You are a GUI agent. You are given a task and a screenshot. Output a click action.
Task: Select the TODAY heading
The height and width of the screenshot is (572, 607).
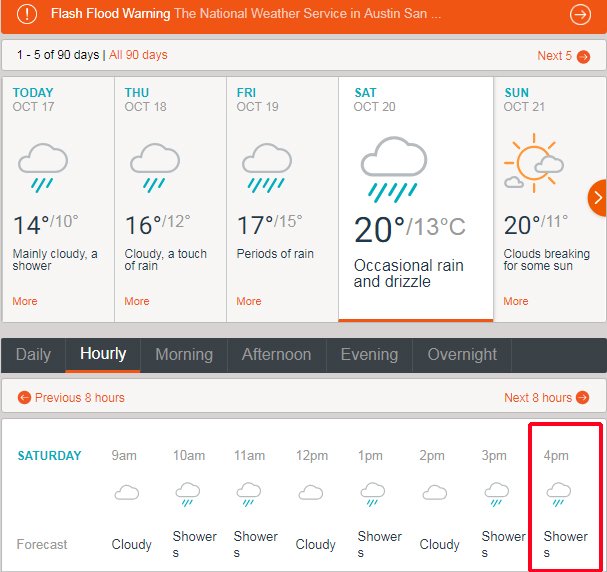pos(33,92)
